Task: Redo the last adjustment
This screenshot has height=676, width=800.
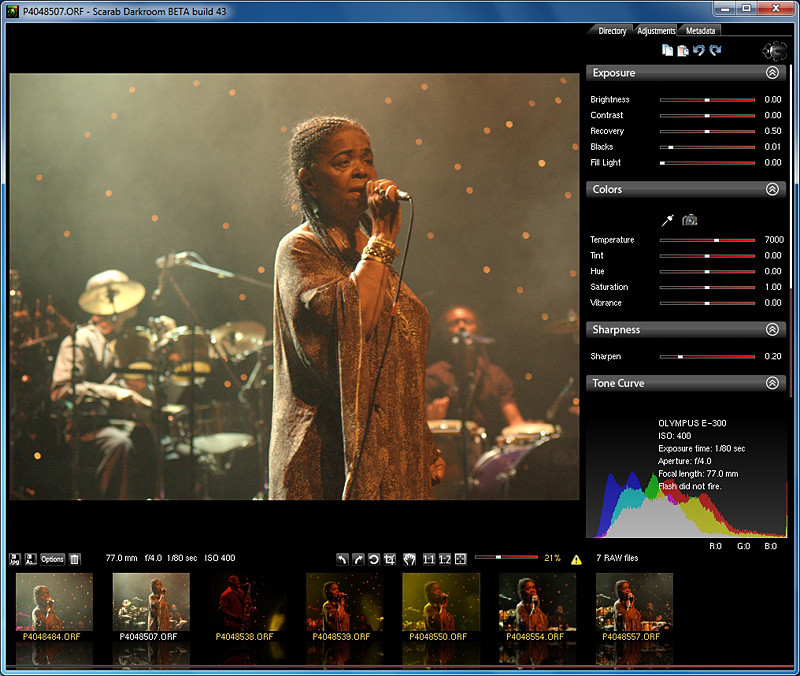Action: click(715, 50)
